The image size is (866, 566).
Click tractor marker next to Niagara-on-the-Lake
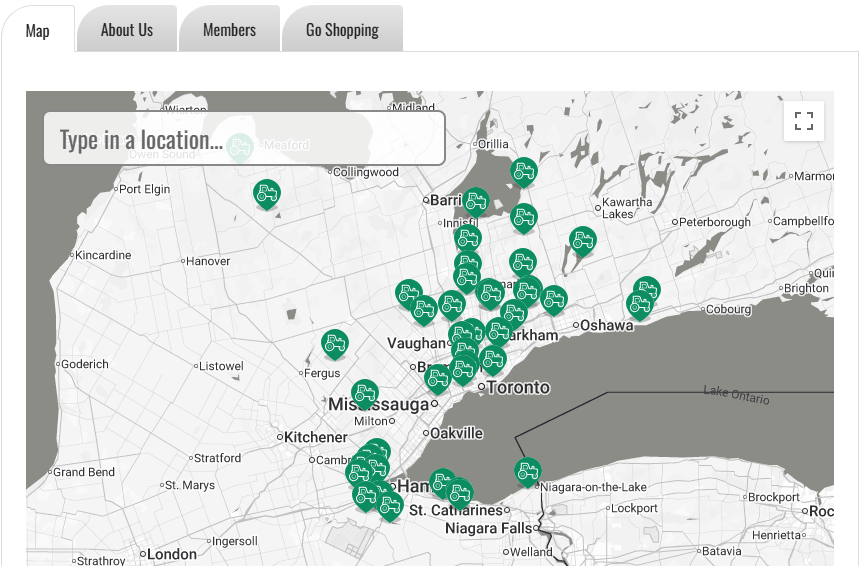[x=527, y=469]
